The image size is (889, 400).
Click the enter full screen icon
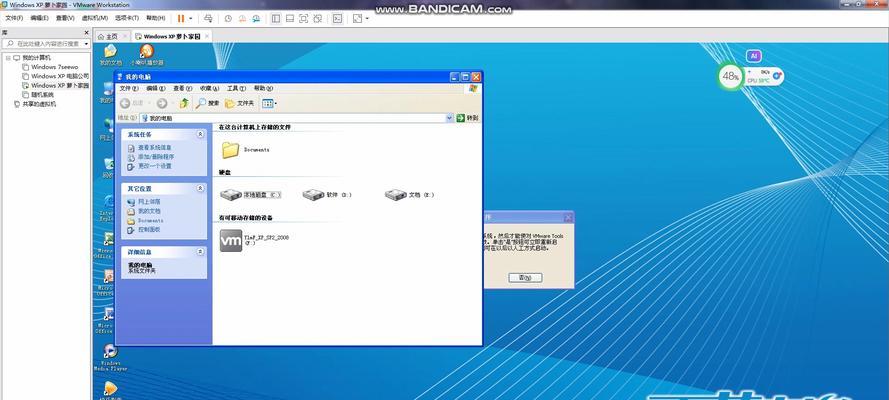(x=303, y=18)
